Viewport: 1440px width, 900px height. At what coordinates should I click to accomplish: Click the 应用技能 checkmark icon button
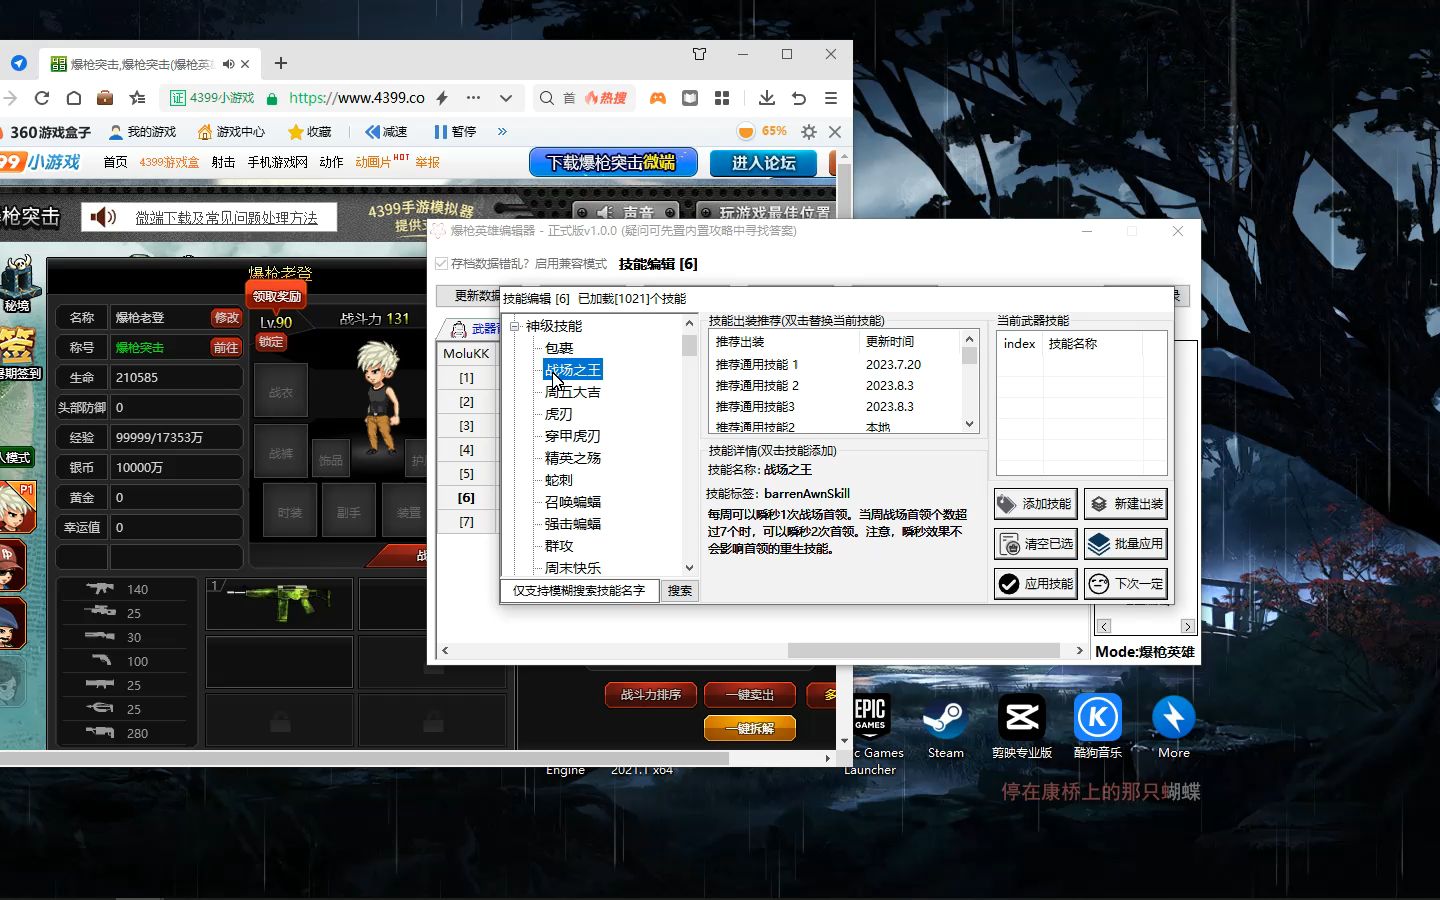coord(1036,584)
